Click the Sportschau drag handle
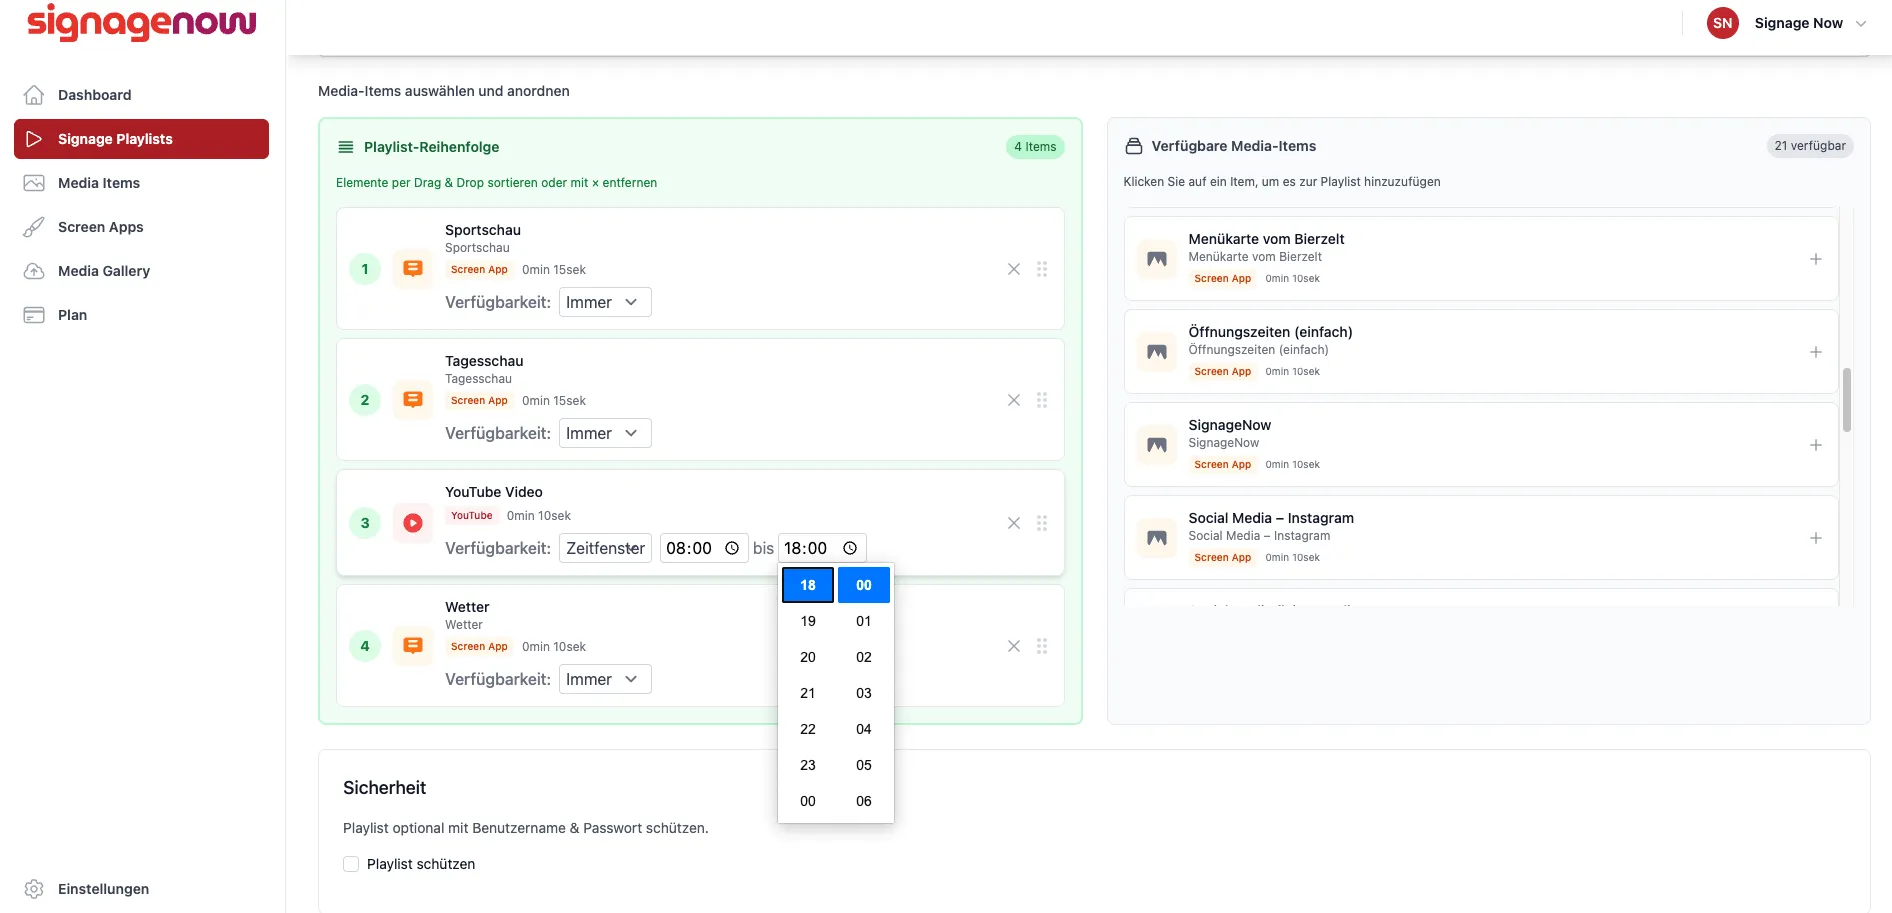 1042,269
